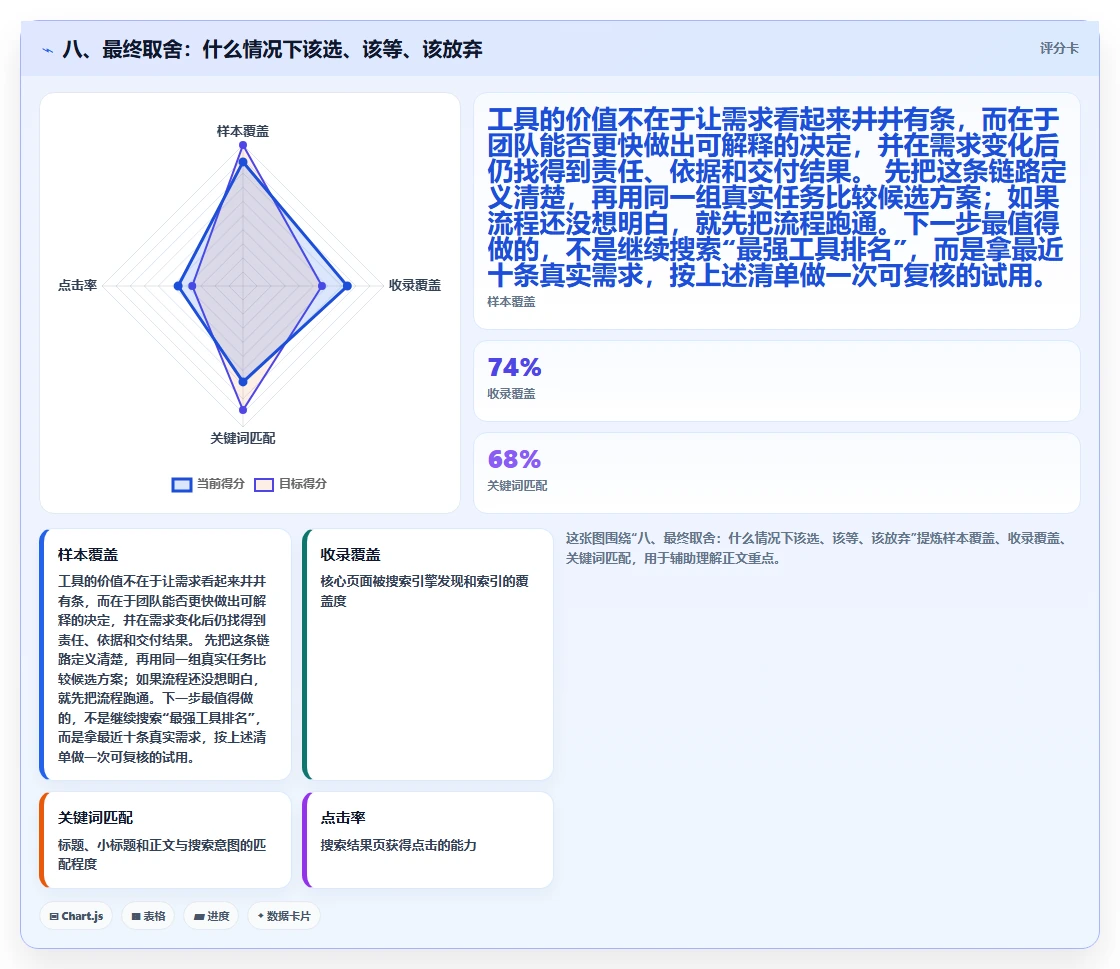Click the header title 八、最终取舍
This screenshot has height=969, width=1120.
pyautogui.click(x=273, y=49)
